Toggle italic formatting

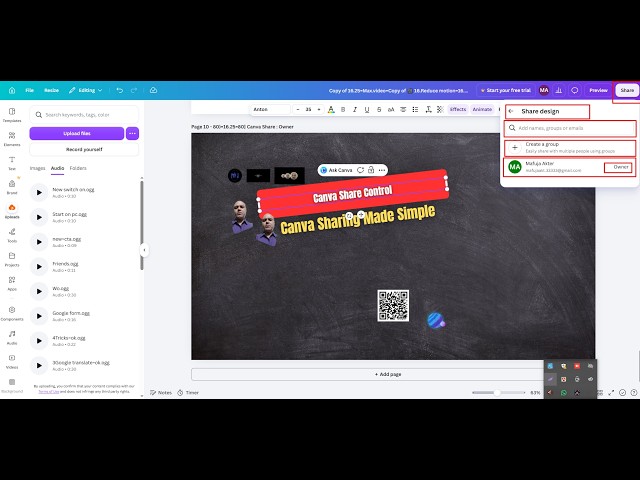pos(355,109)
